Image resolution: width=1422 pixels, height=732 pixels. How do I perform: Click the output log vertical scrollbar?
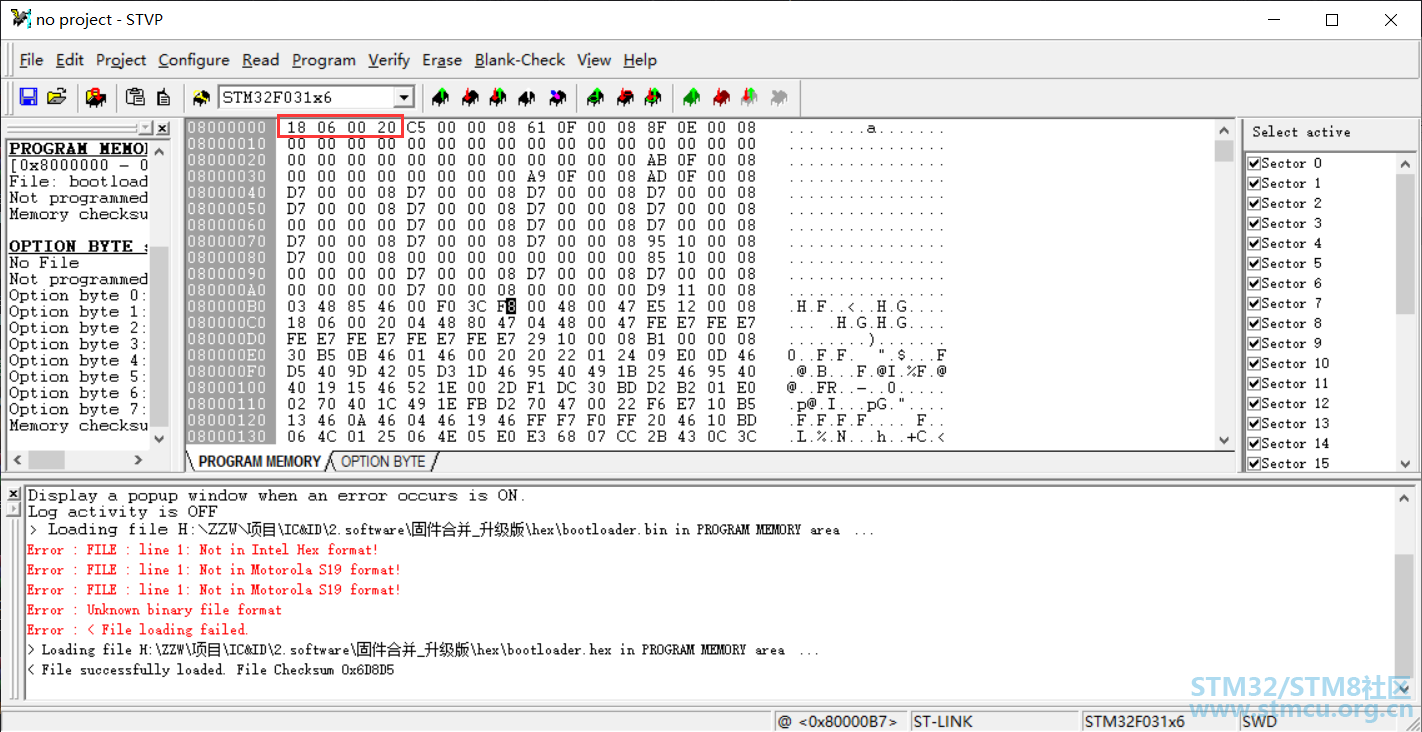(x=1405, y=592)
